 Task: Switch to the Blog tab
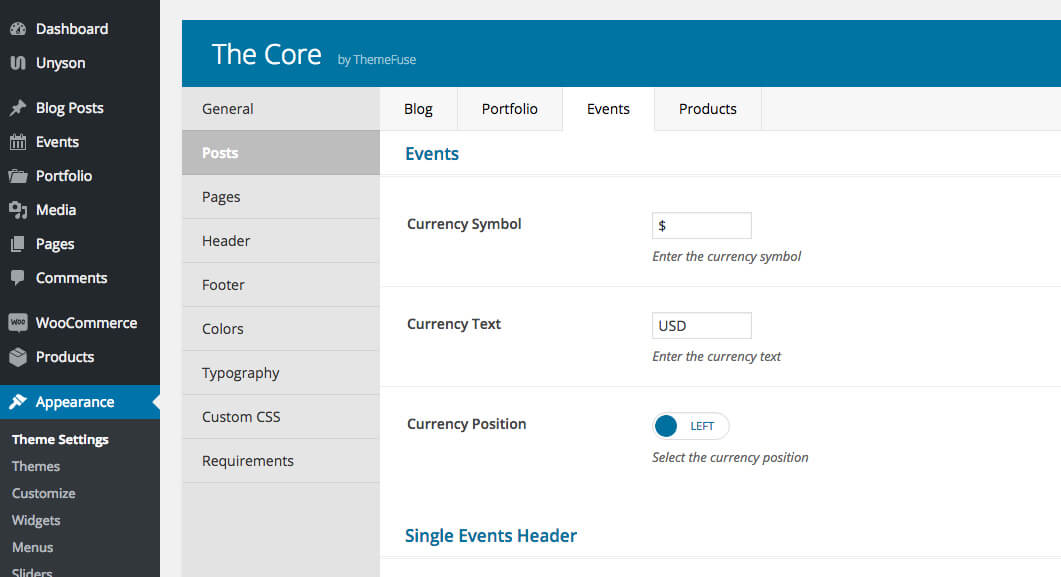418,109
